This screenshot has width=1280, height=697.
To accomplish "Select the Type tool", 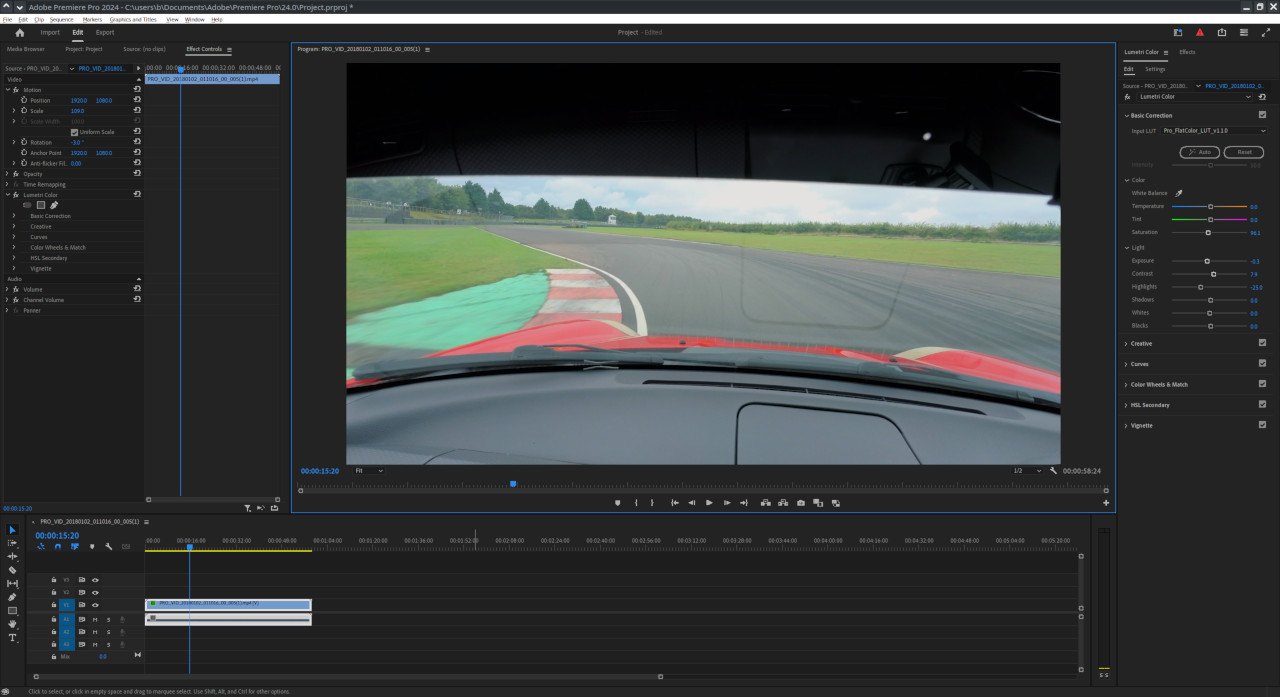I will tap(13, 637).
